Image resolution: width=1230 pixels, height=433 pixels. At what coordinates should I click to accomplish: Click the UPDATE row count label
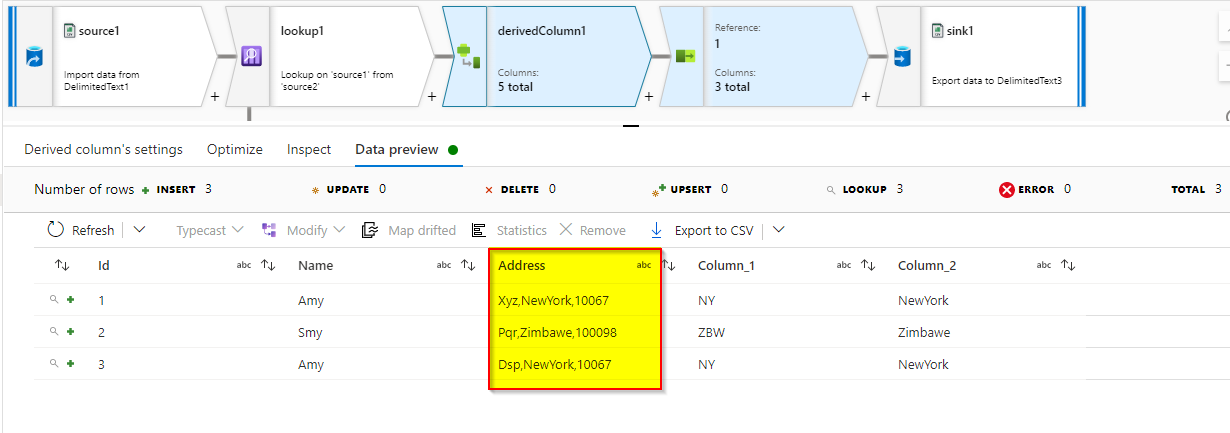coord(350,189)
